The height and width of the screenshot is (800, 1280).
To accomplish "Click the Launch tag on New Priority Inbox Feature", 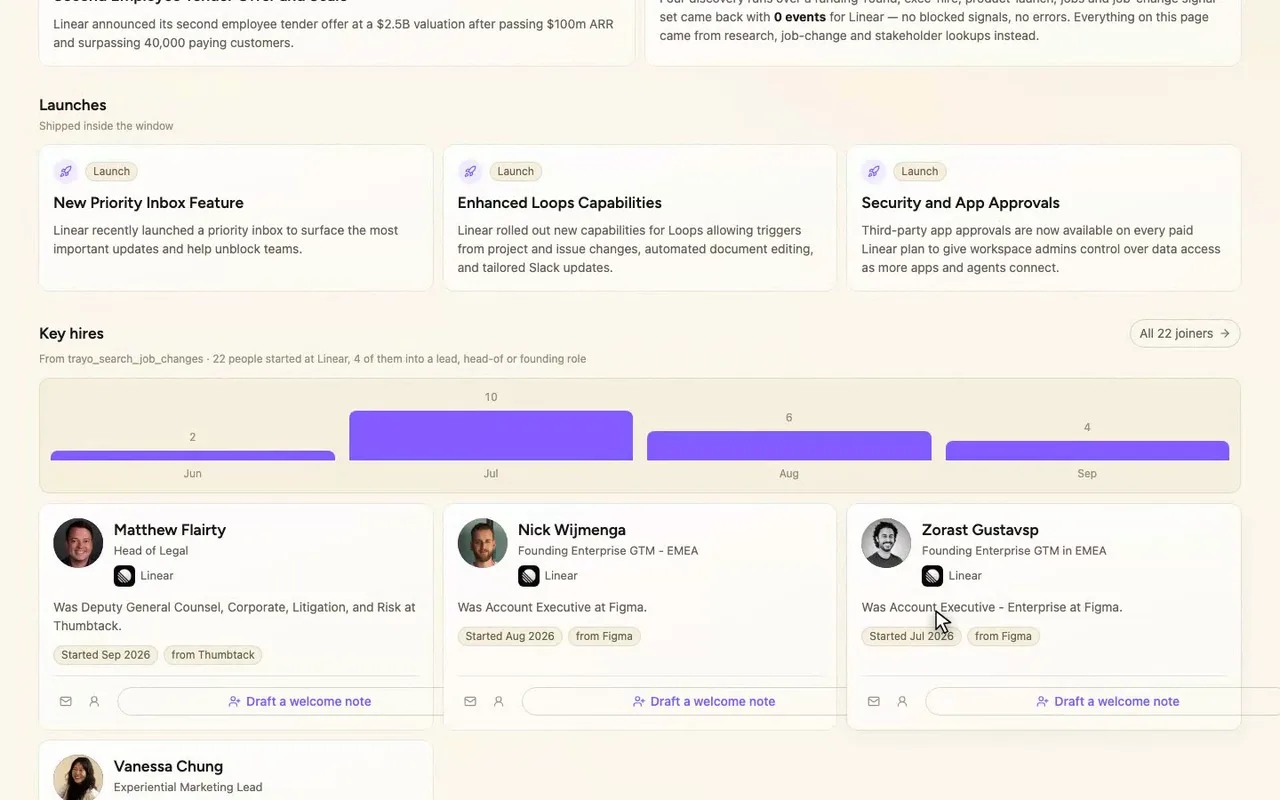I will pos(111,171).
